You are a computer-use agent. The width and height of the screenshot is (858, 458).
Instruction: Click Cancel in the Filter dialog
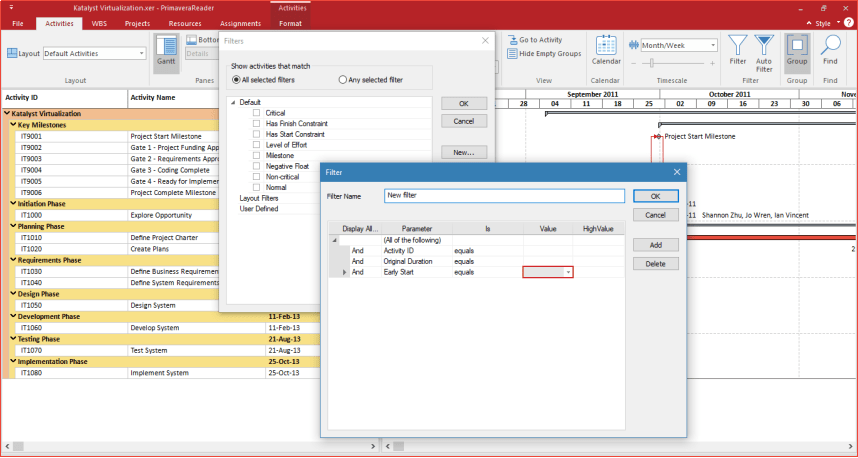656,215
